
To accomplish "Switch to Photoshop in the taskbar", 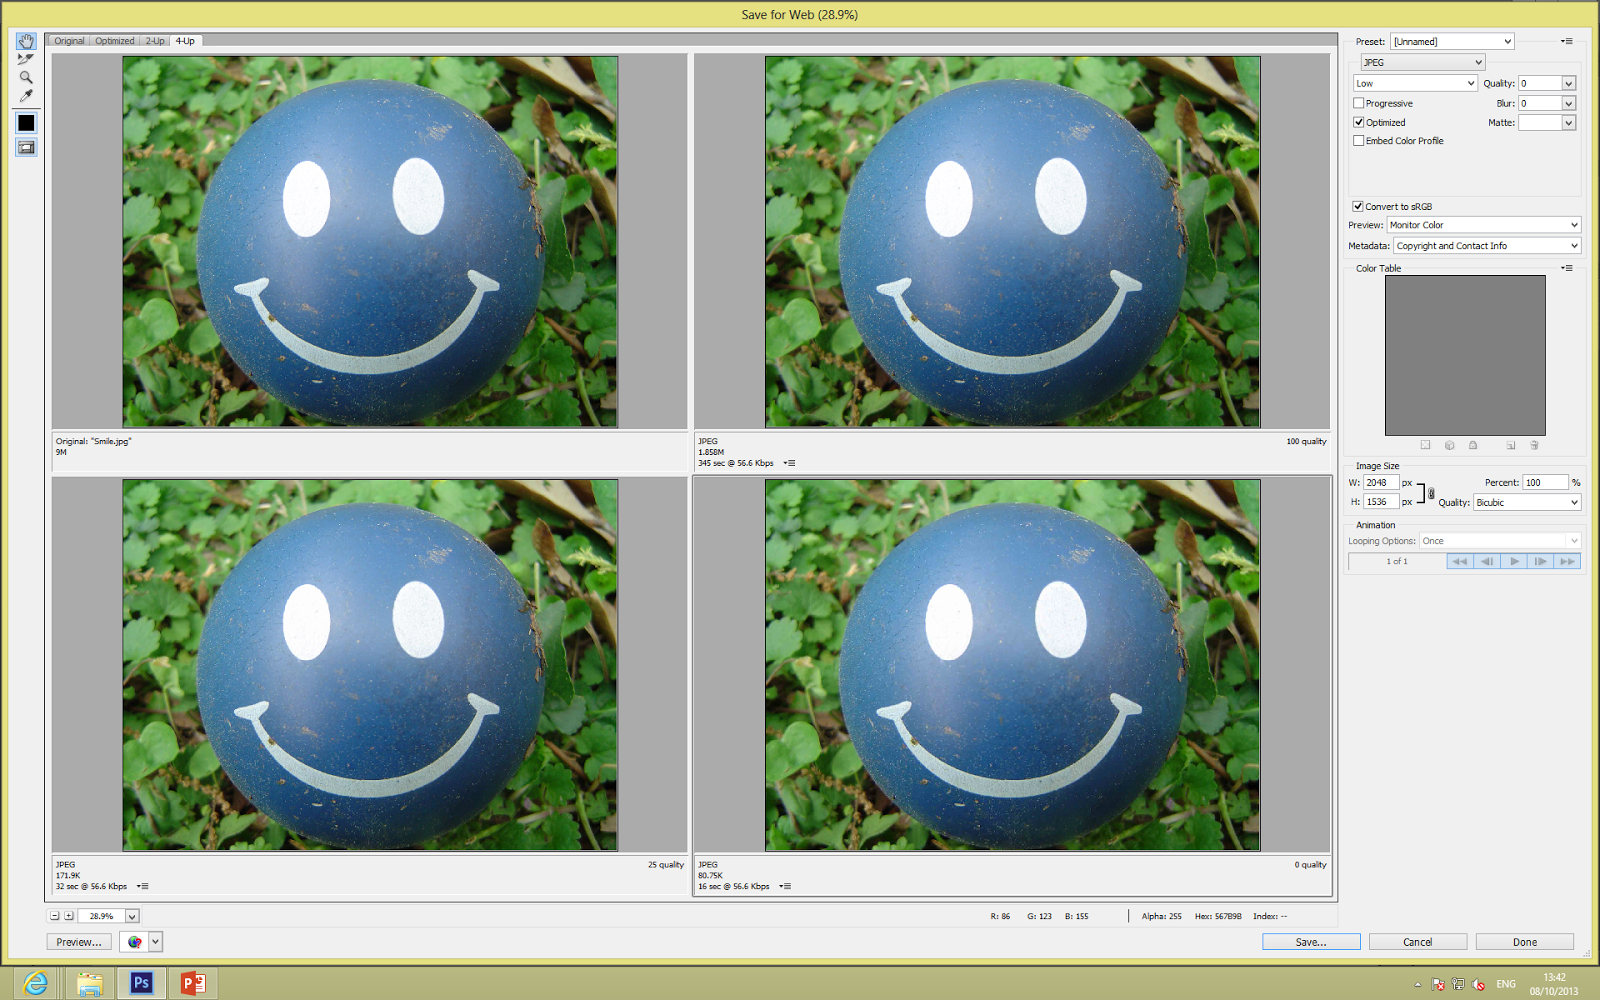I will pos(141,983).
